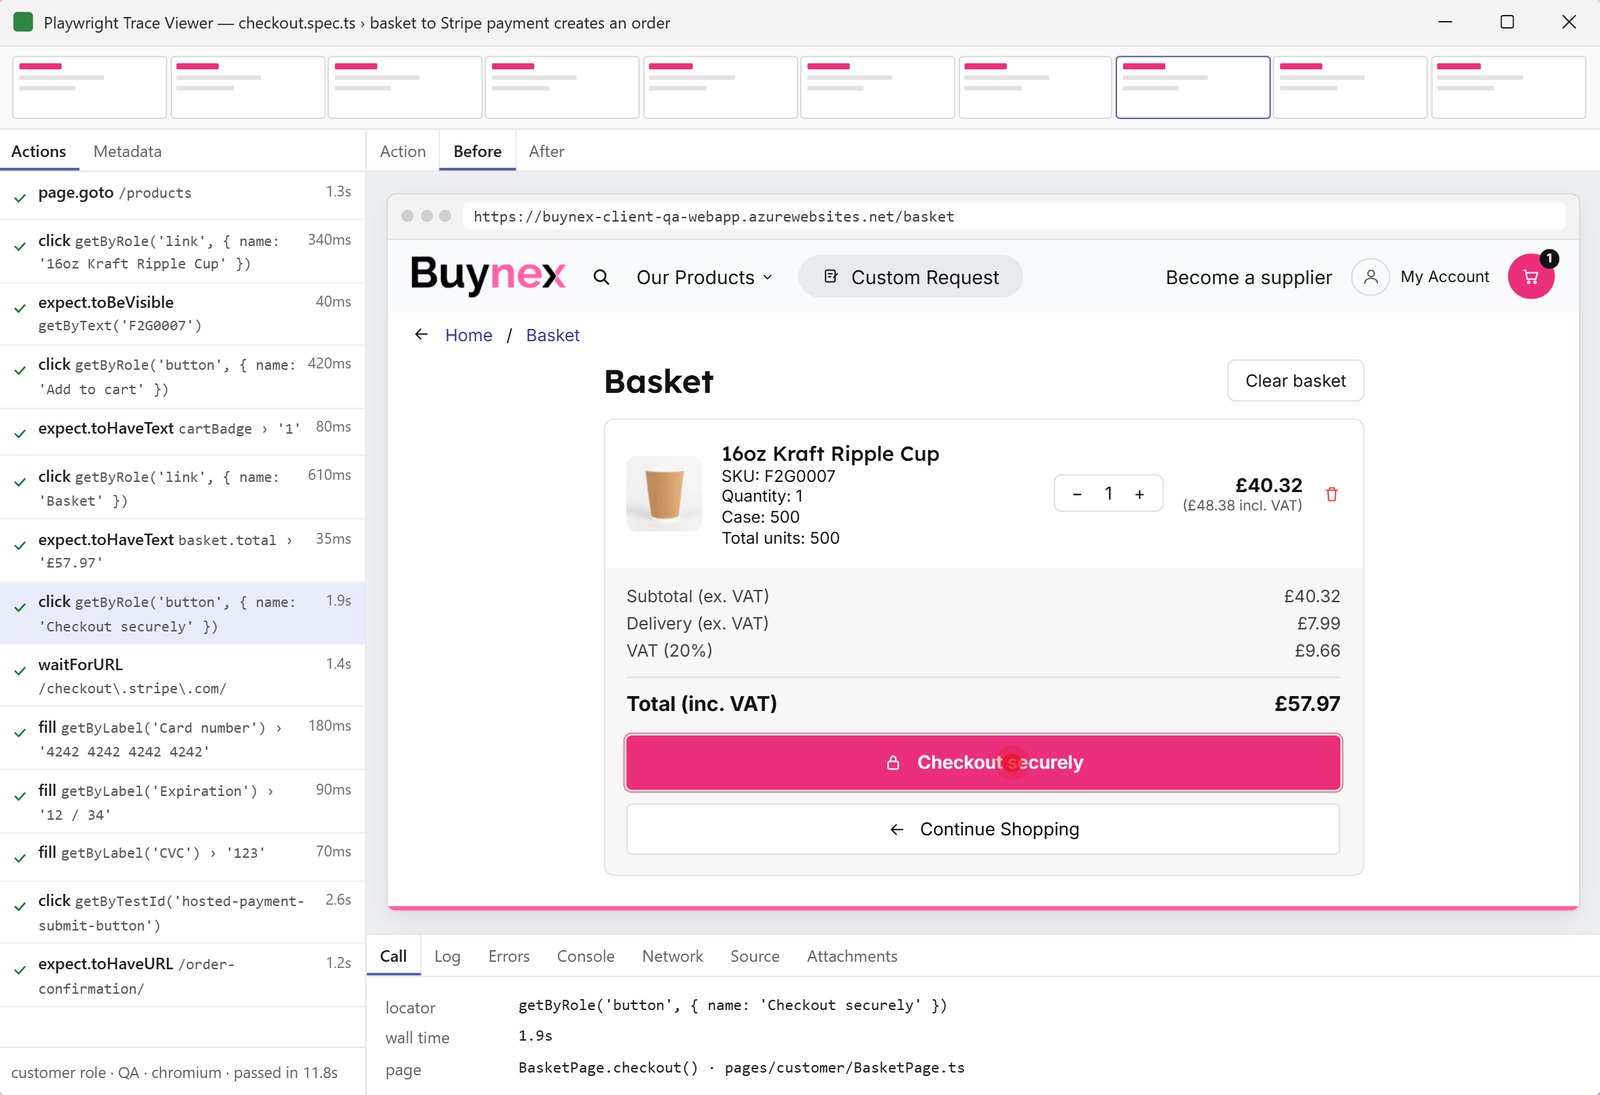Decrease quantity with the minus button

pyautogui.click(x=1077, y=494)
